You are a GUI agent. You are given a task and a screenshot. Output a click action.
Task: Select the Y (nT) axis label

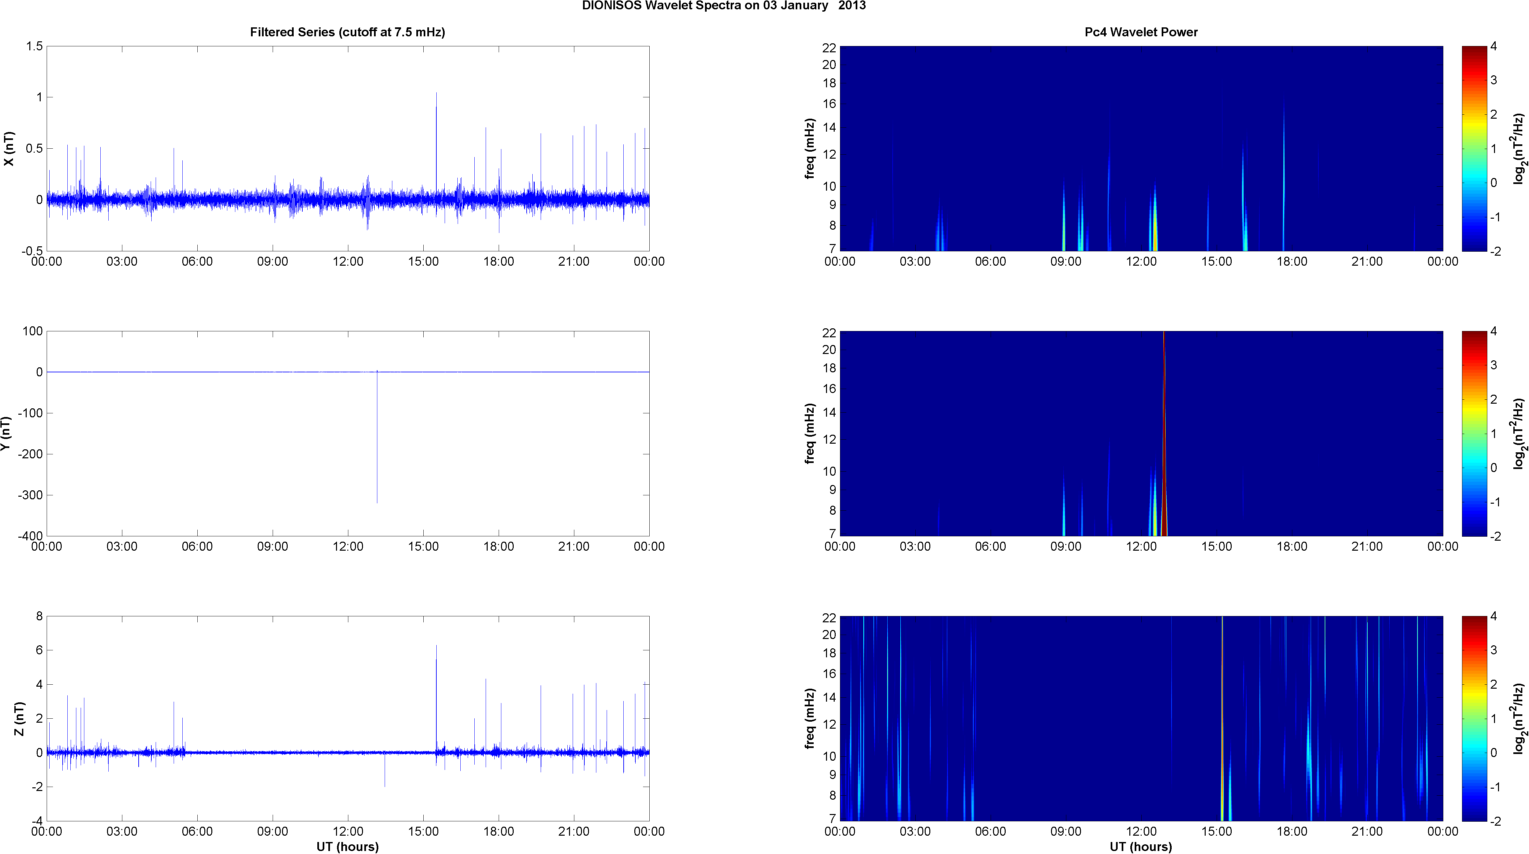pos(9,434)
